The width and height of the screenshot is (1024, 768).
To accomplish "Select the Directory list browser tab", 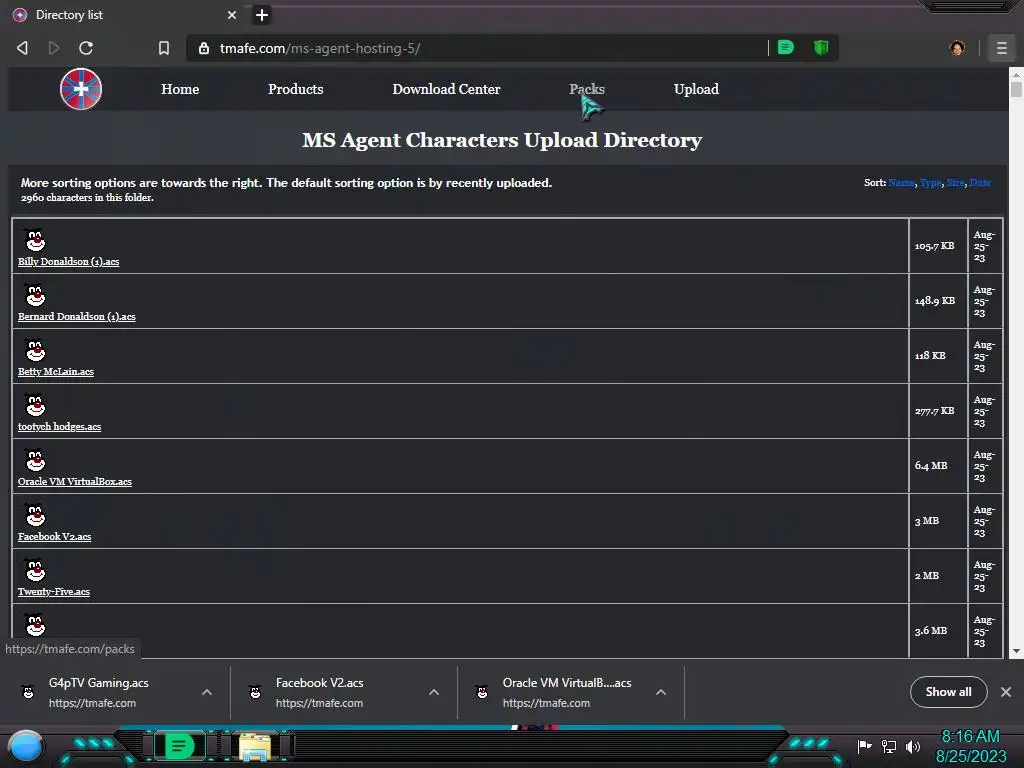I will click(124, 14).
